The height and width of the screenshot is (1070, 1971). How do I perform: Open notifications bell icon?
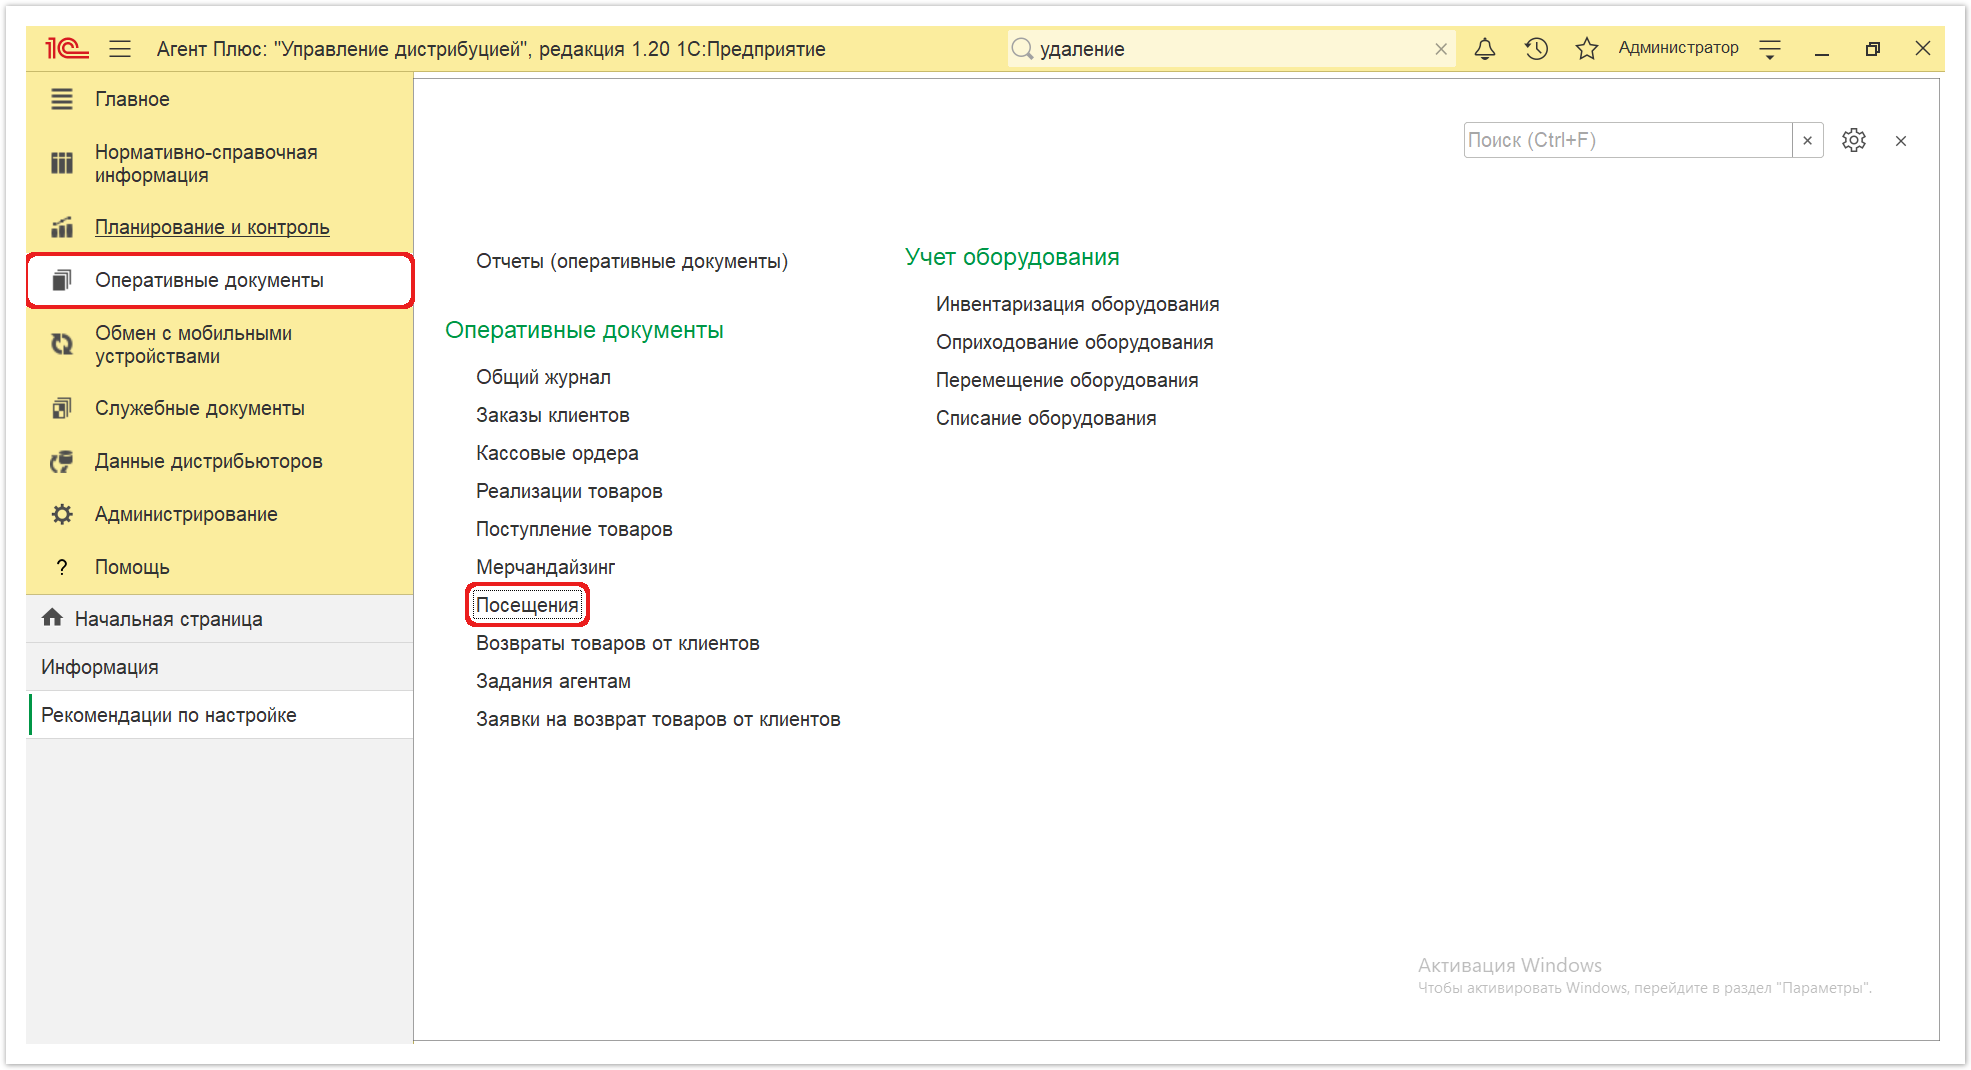(x=1485, y=48)
